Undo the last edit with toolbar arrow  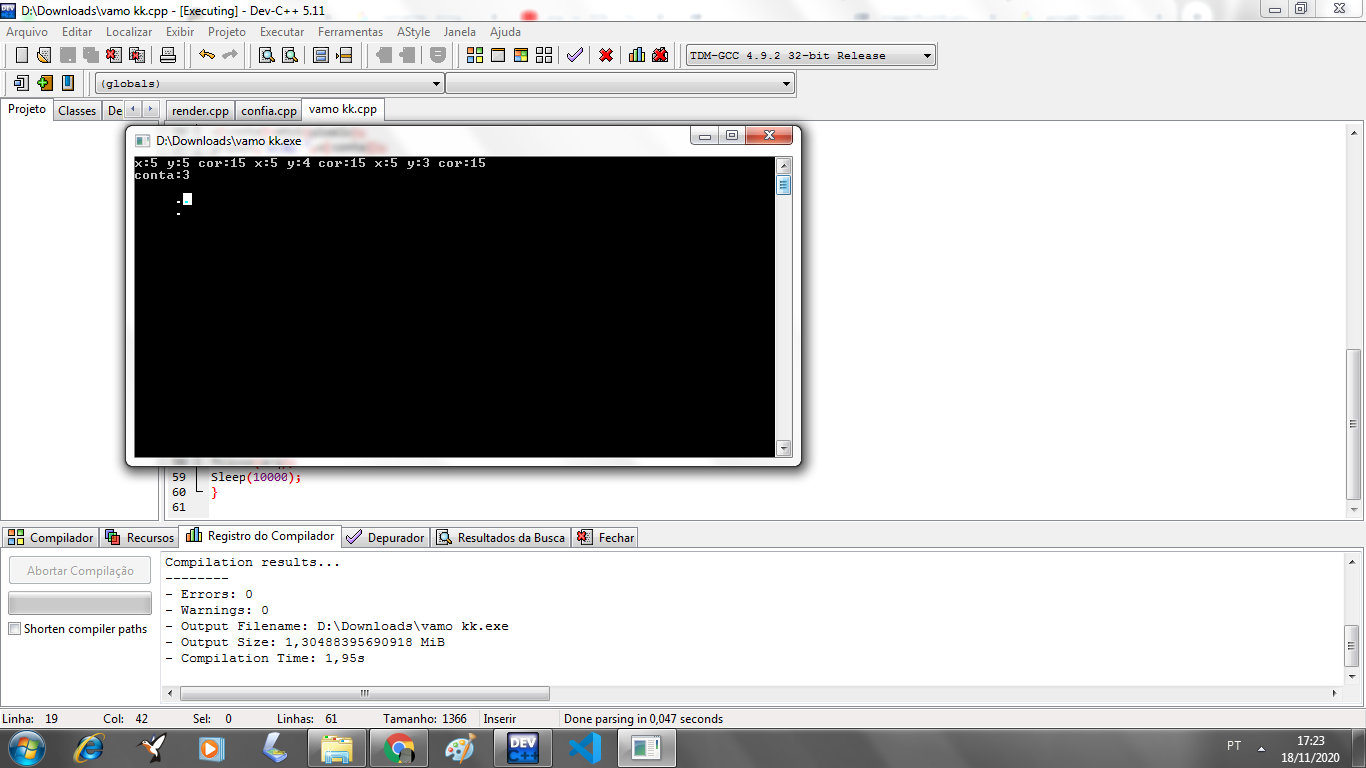(x=207, y=55)
